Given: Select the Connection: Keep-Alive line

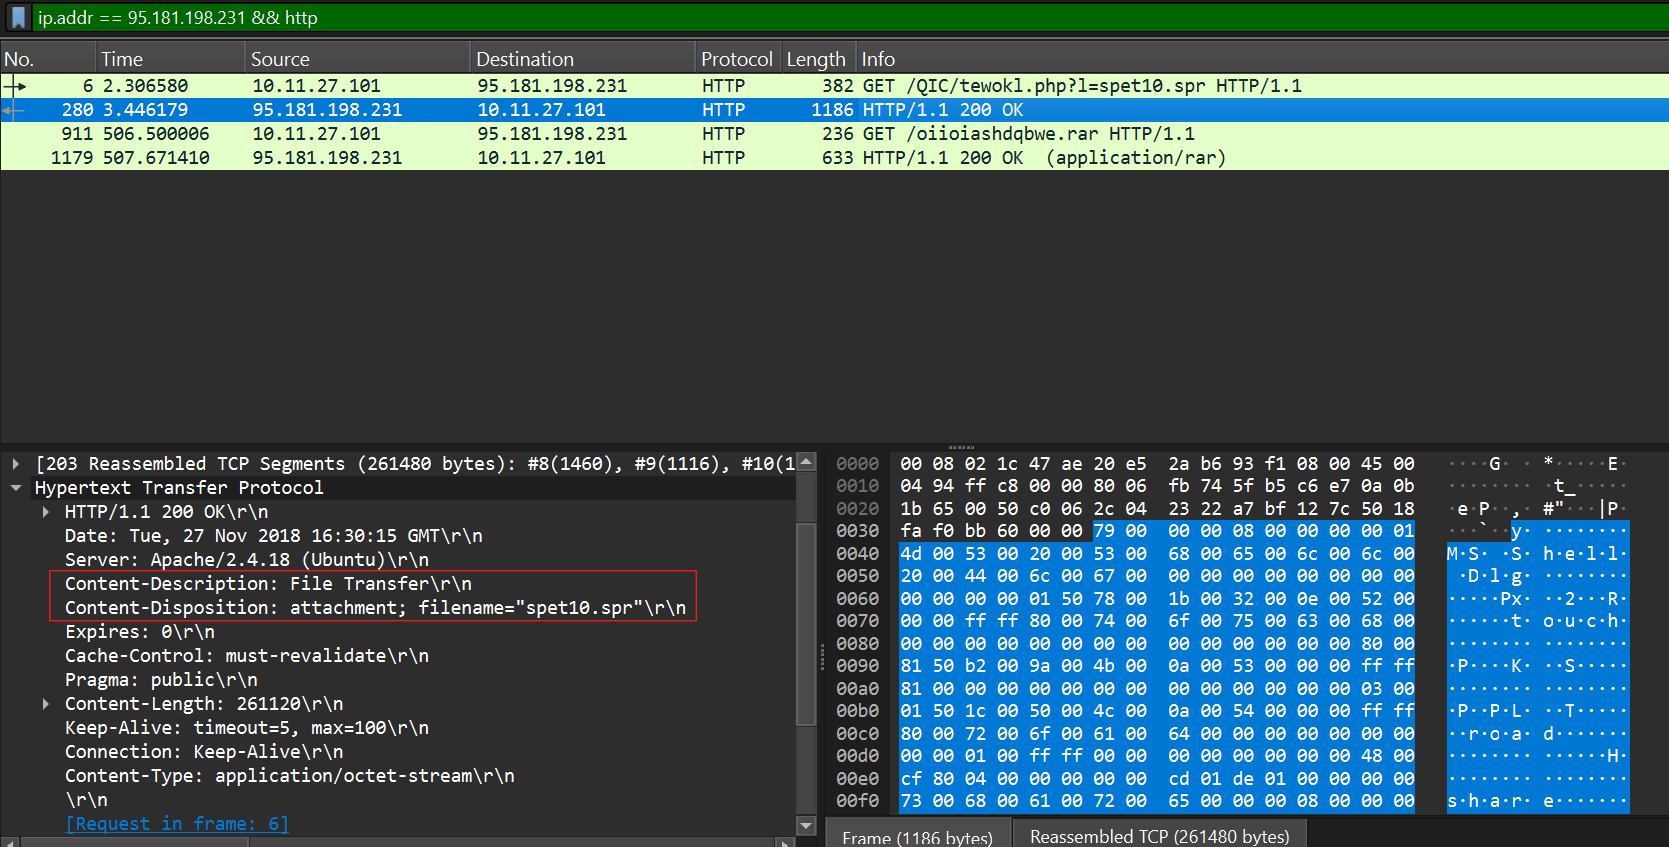Looking at the screenshot, I should tap(204, 752).
